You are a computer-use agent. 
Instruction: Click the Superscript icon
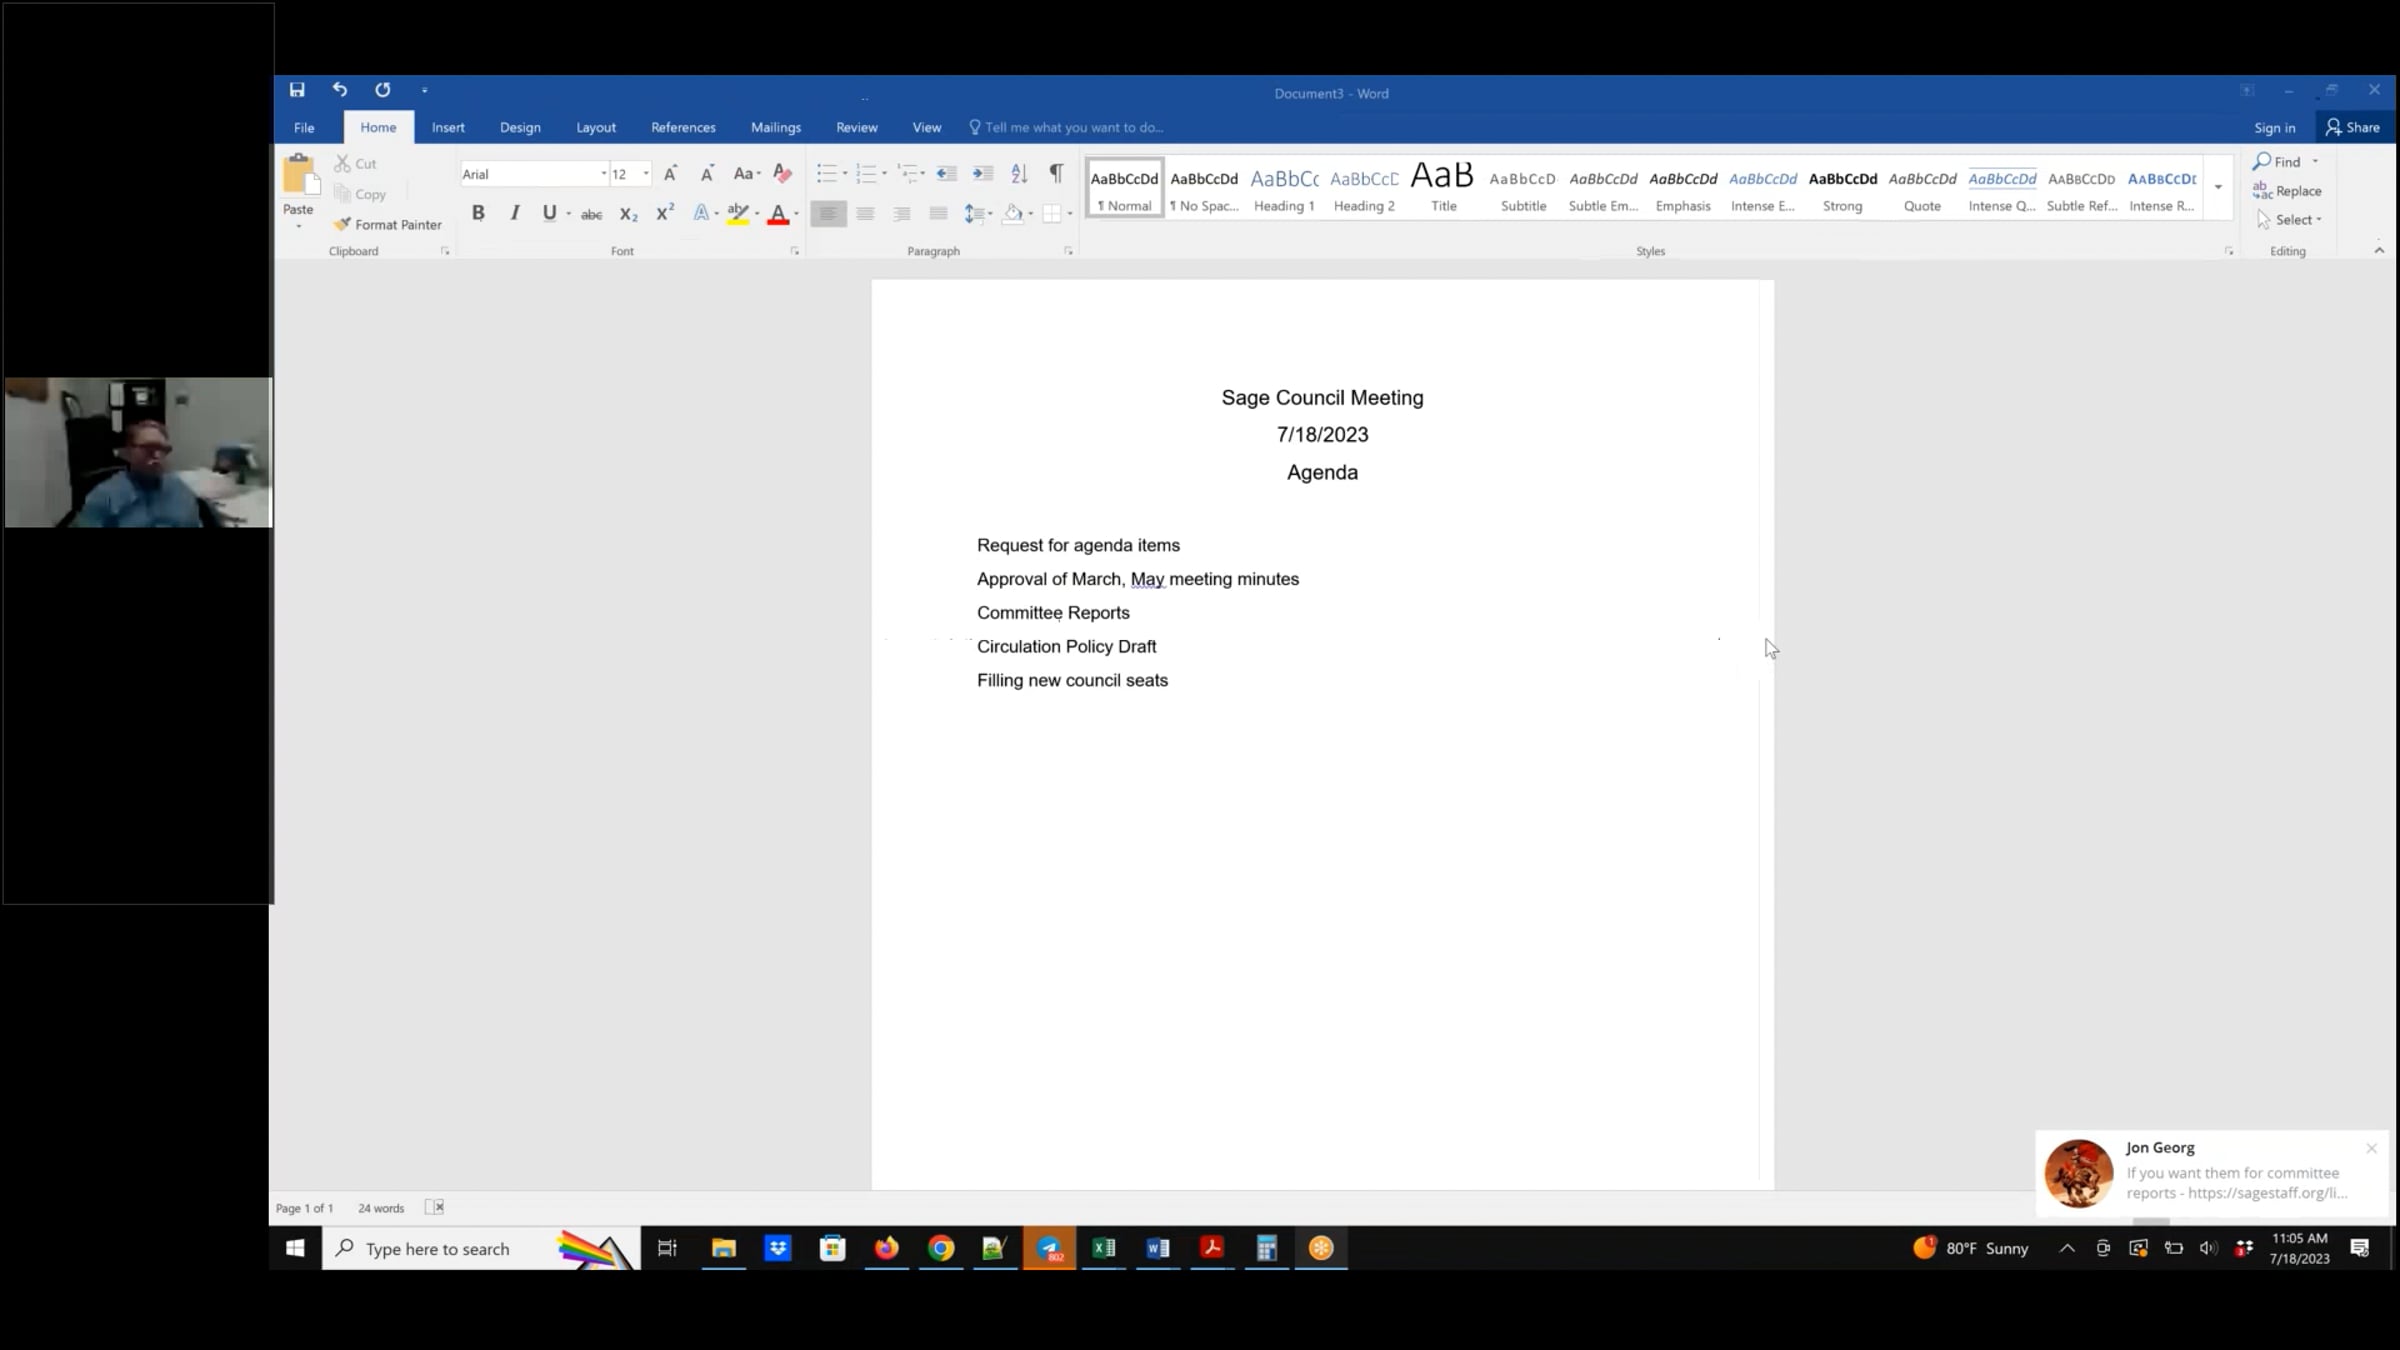tap(664, 213)
